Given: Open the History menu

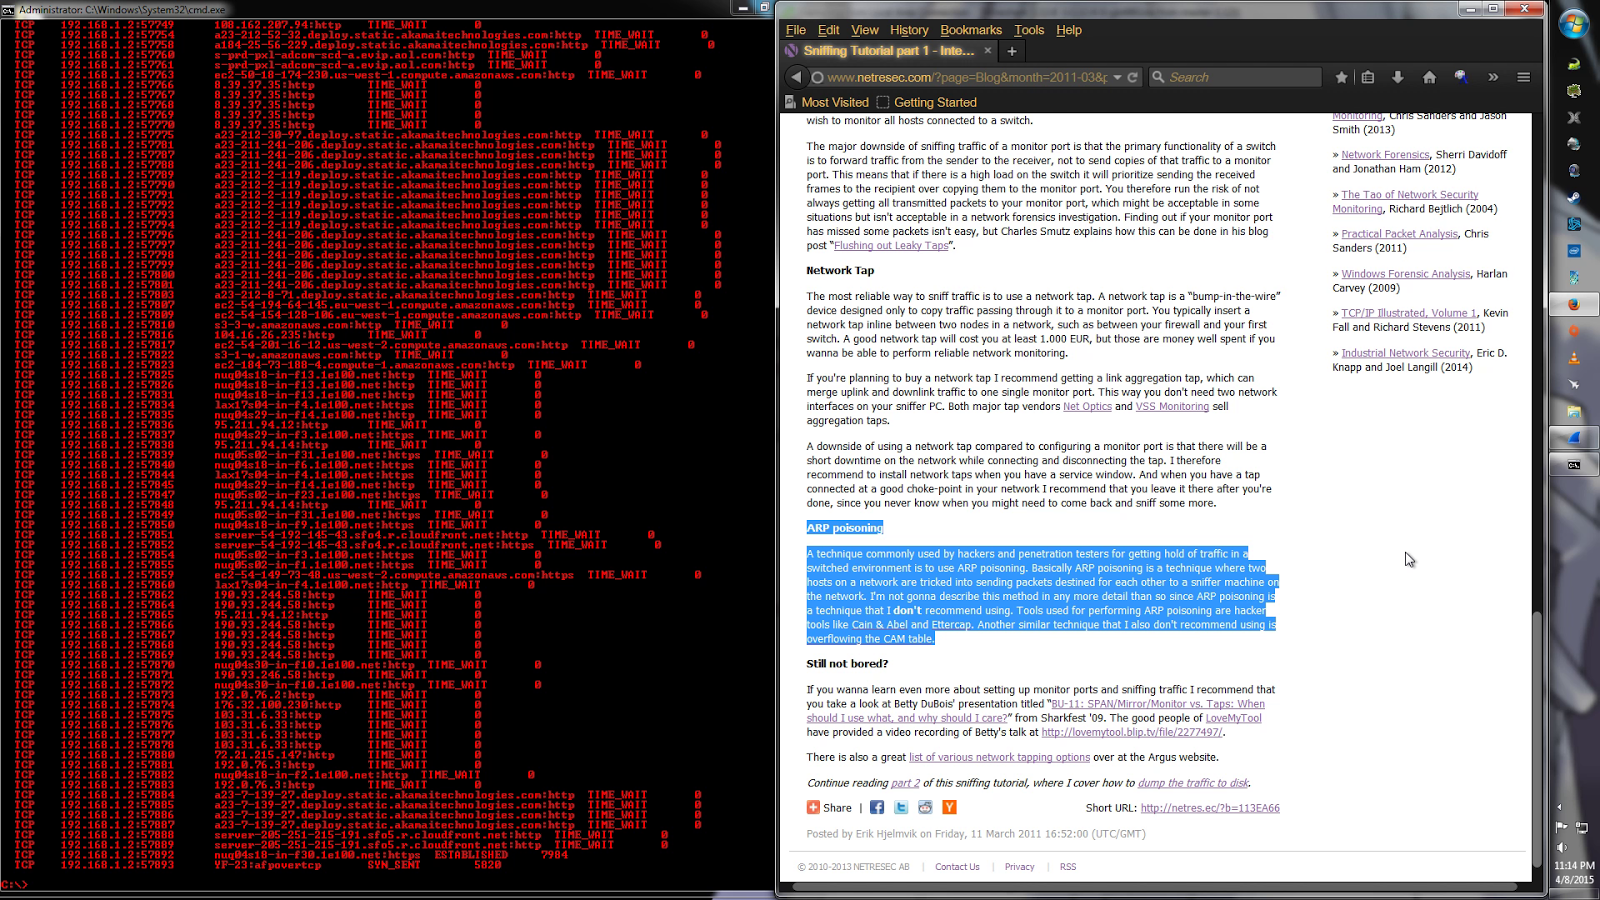Looking at the screenshot, I should [x=909, y=30].
